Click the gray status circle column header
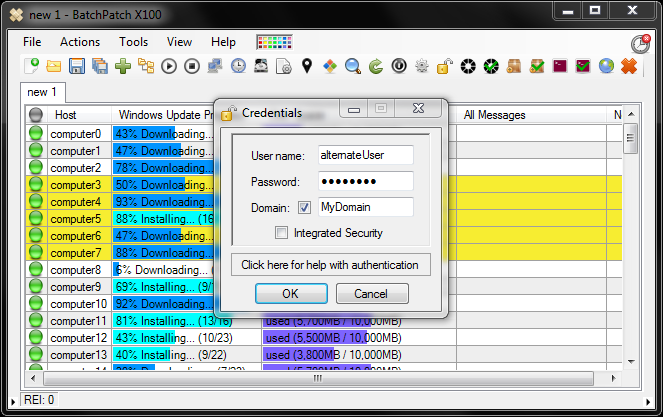663x417 pixels. [36, 115]
